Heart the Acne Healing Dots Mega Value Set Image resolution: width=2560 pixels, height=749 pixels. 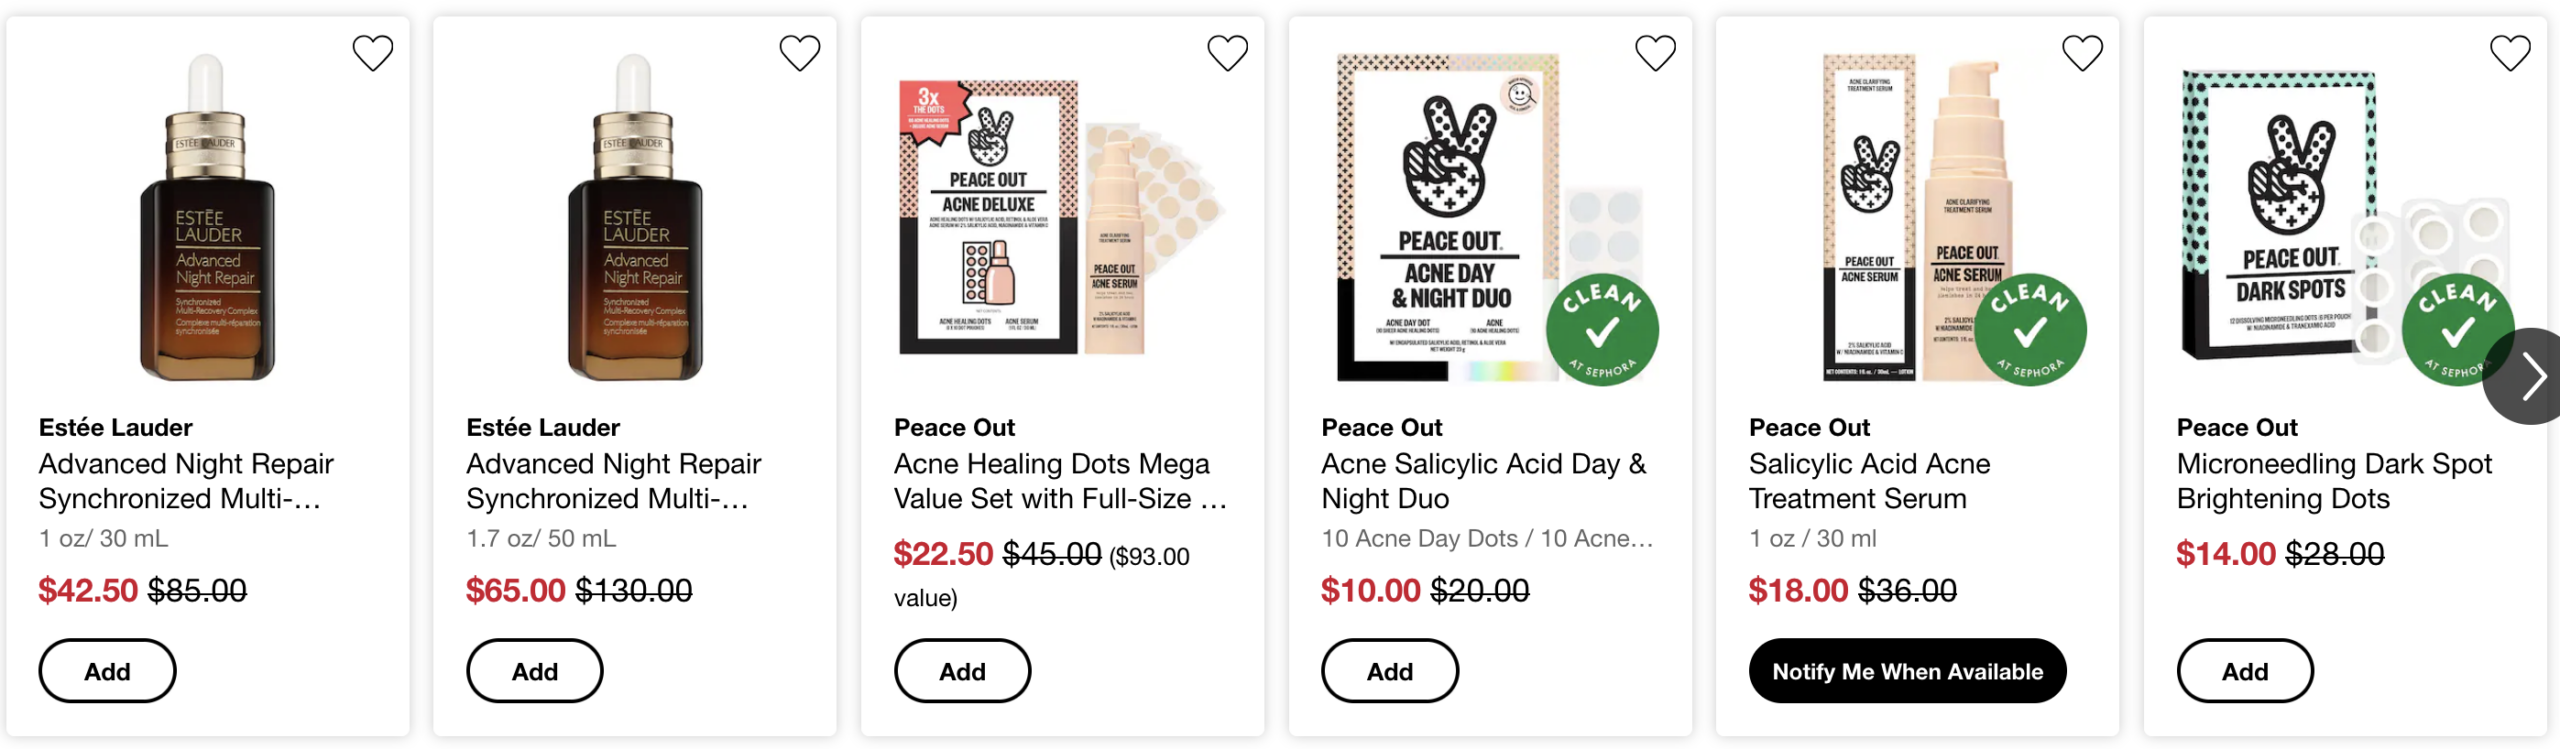point(1227,53)
